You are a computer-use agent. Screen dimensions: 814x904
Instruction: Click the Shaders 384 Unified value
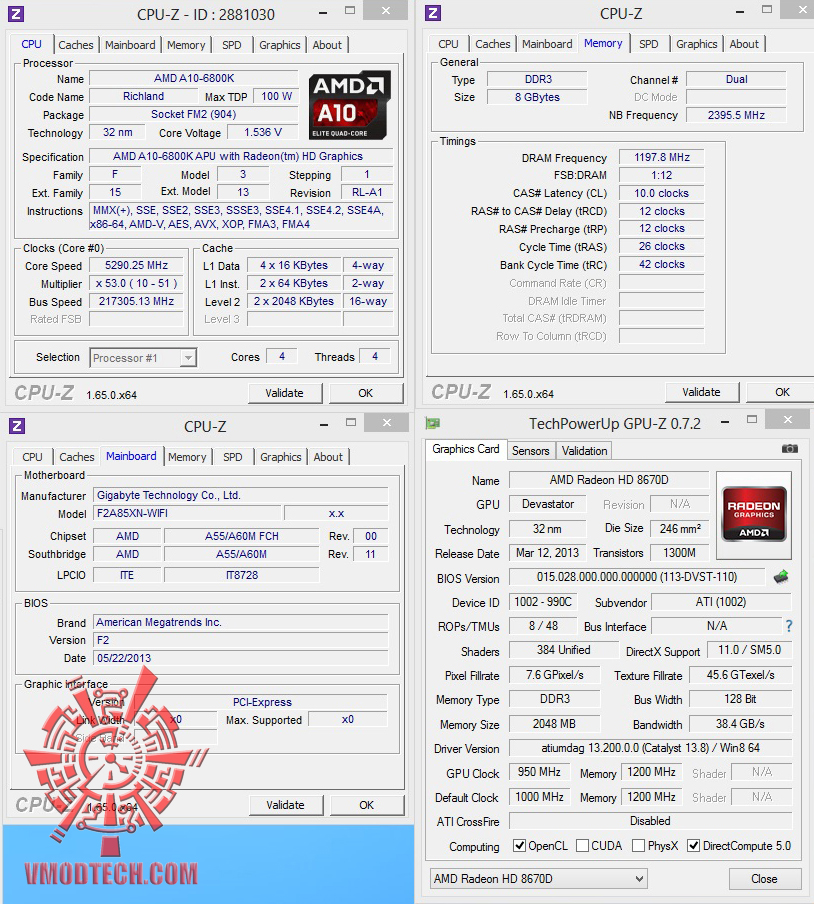pyautogui.click(x=563, y=650)
